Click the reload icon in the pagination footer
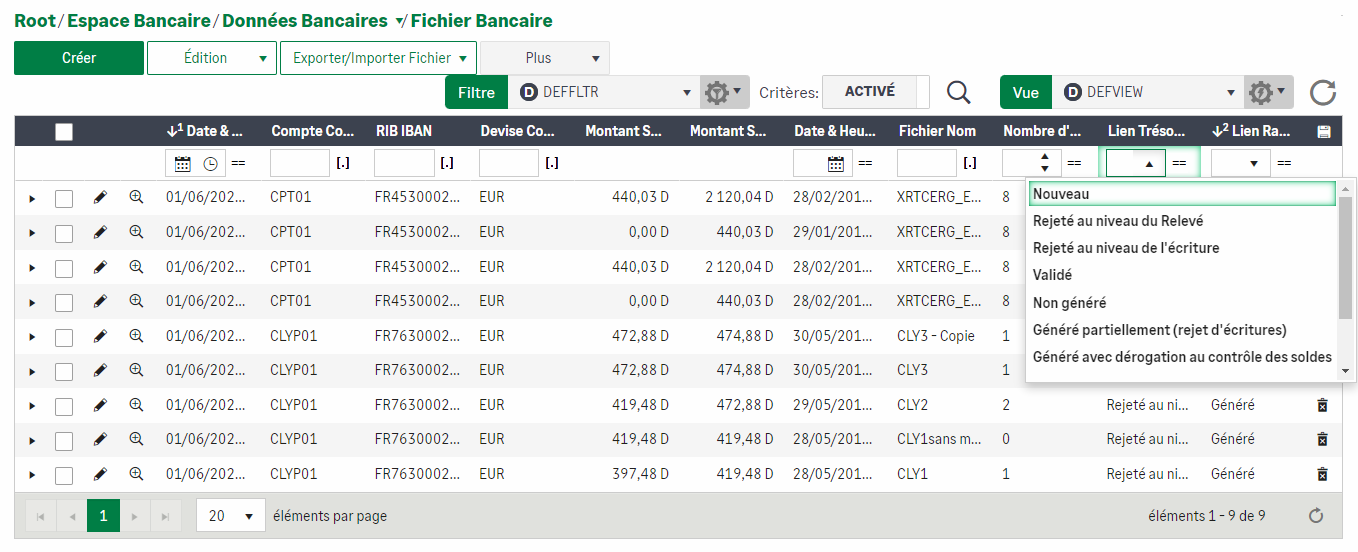 click(1316, 516)
